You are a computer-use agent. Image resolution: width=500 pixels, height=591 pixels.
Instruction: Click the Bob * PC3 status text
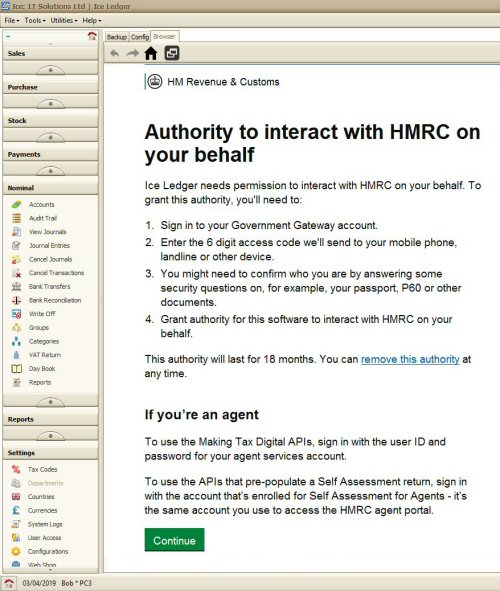[76, 583]
